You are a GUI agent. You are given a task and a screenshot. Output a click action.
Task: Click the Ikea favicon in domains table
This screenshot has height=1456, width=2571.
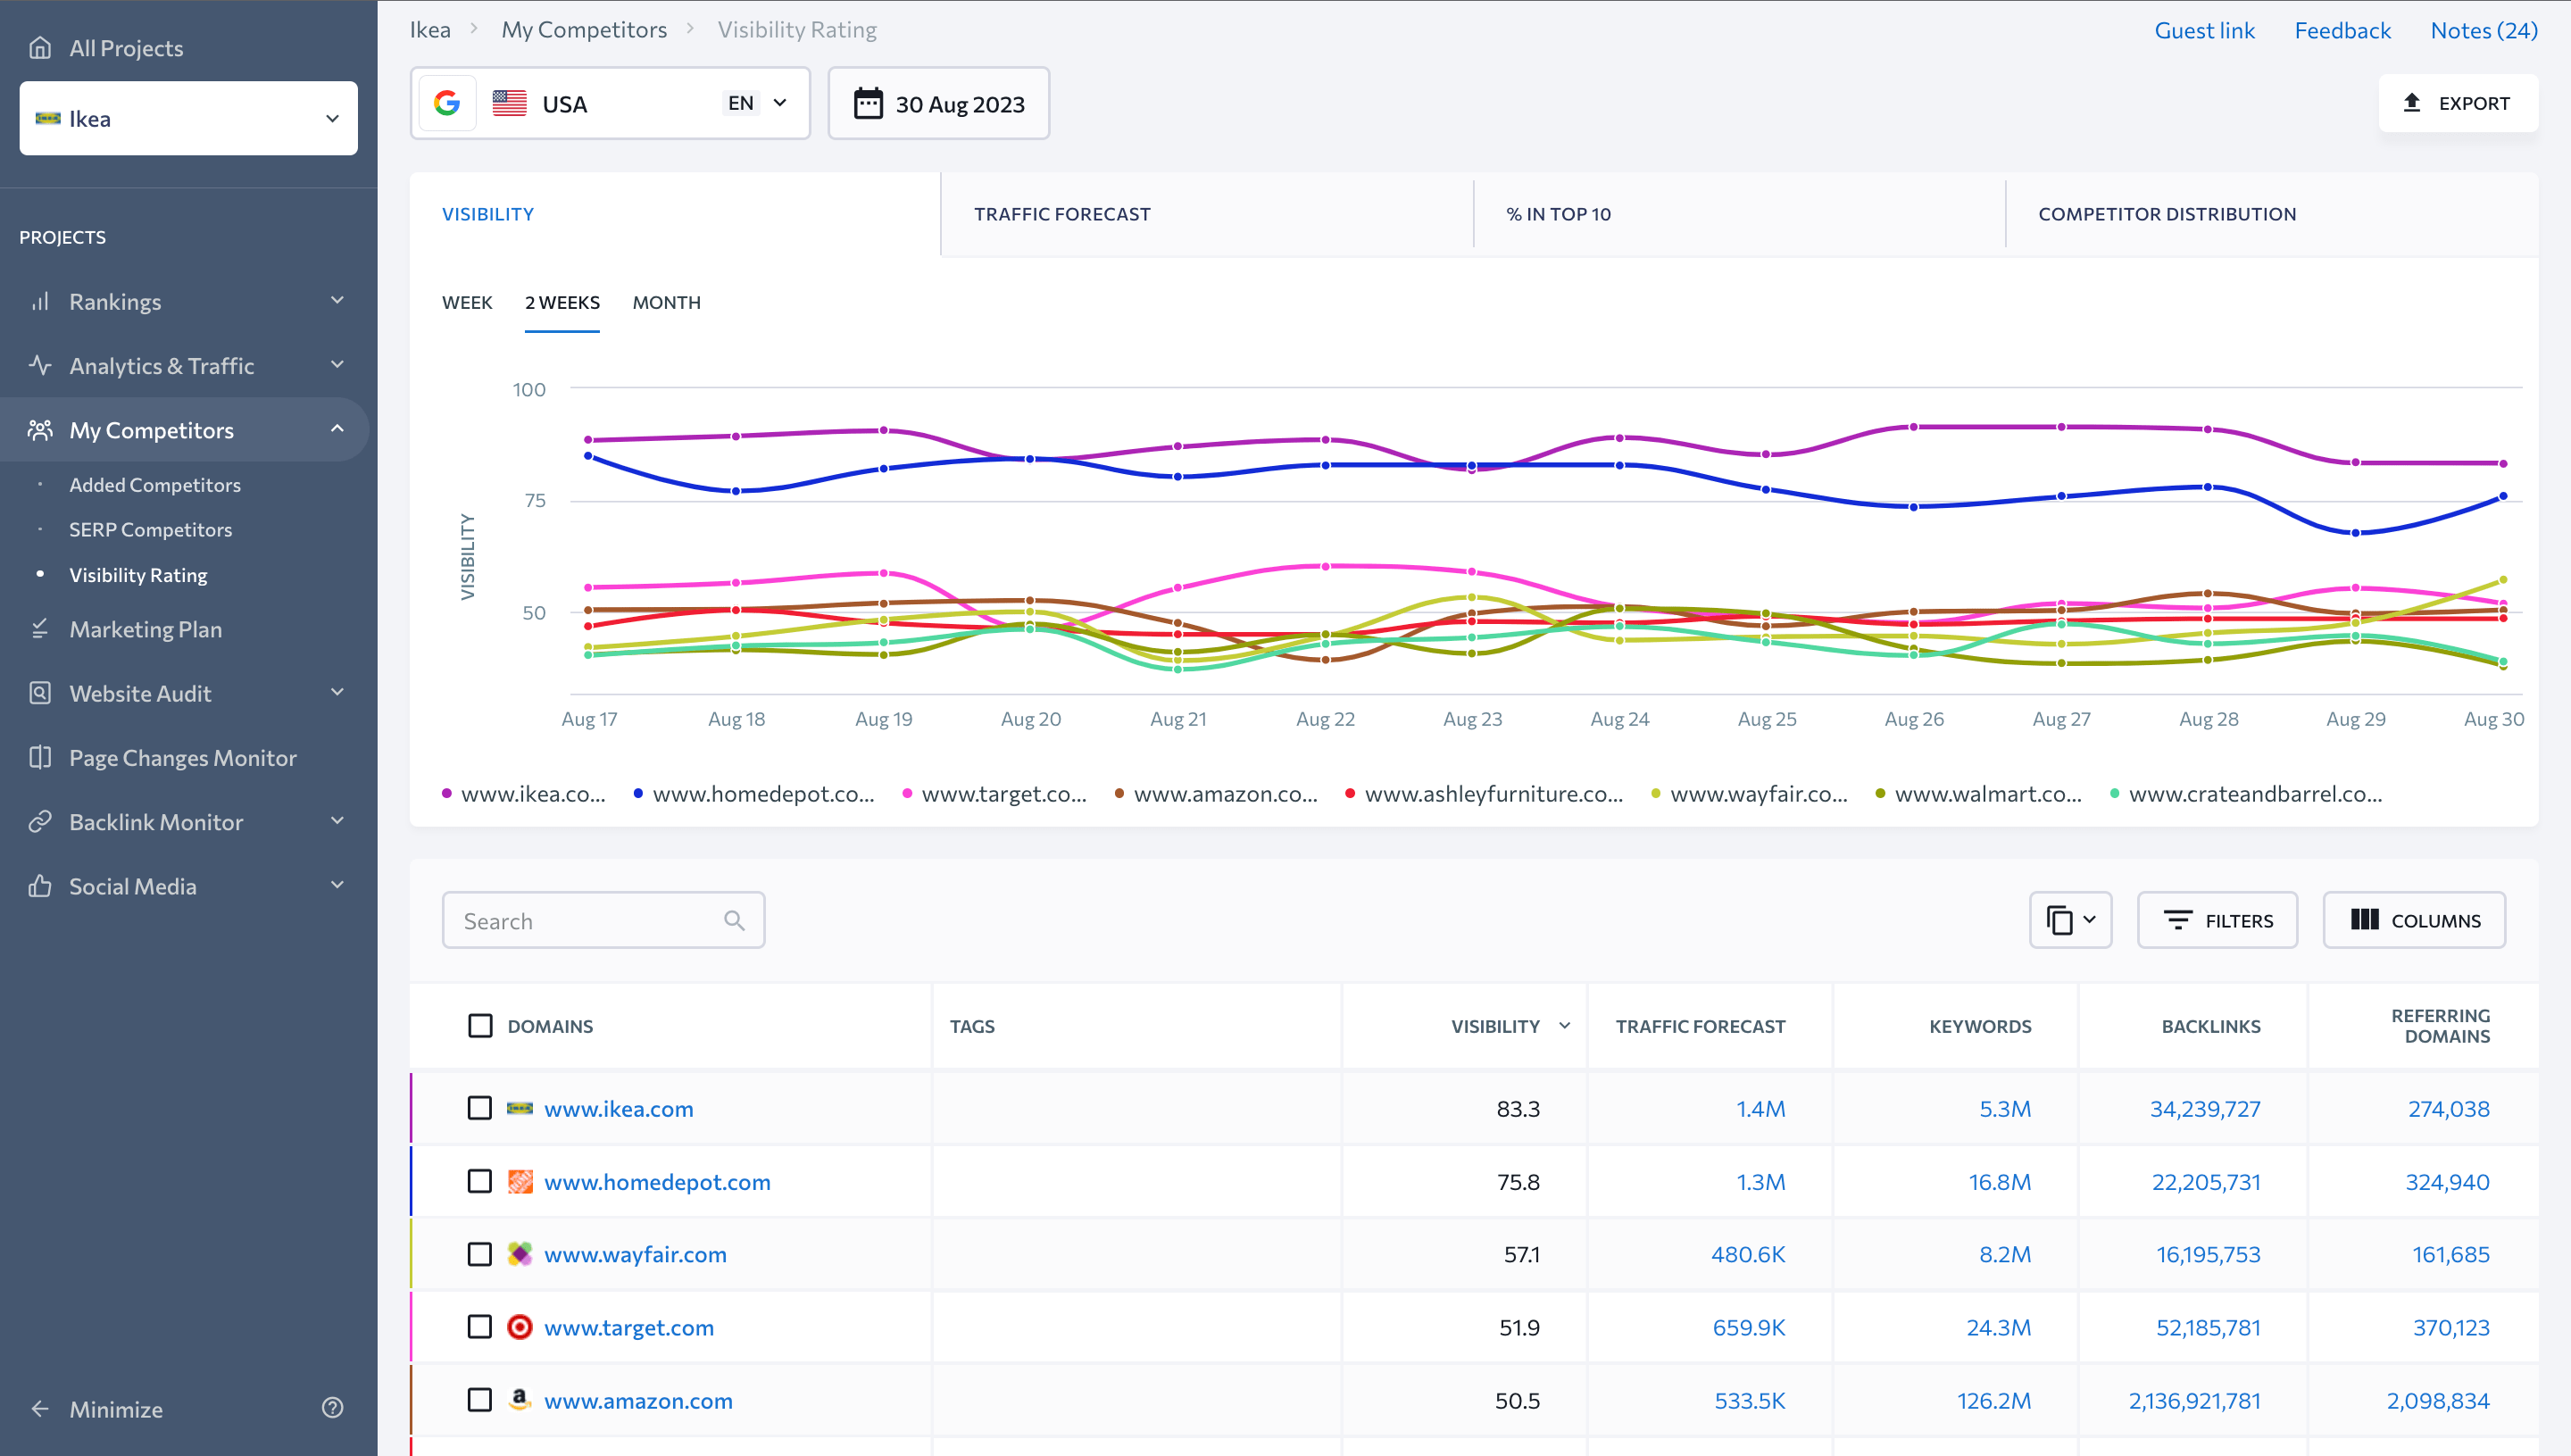[520, 1108]
